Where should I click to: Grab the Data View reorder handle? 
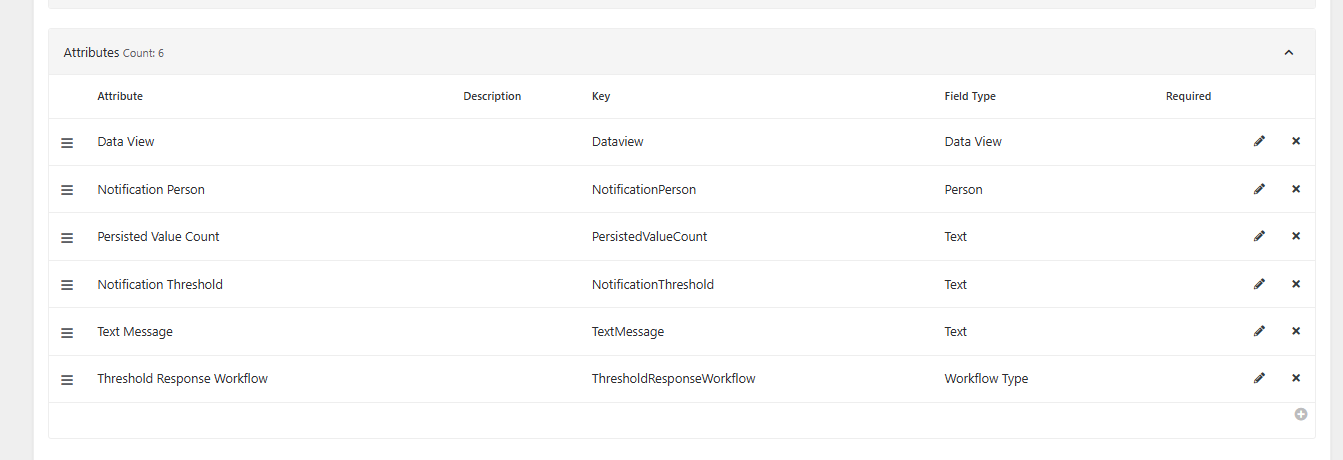[x=67, y=143]
